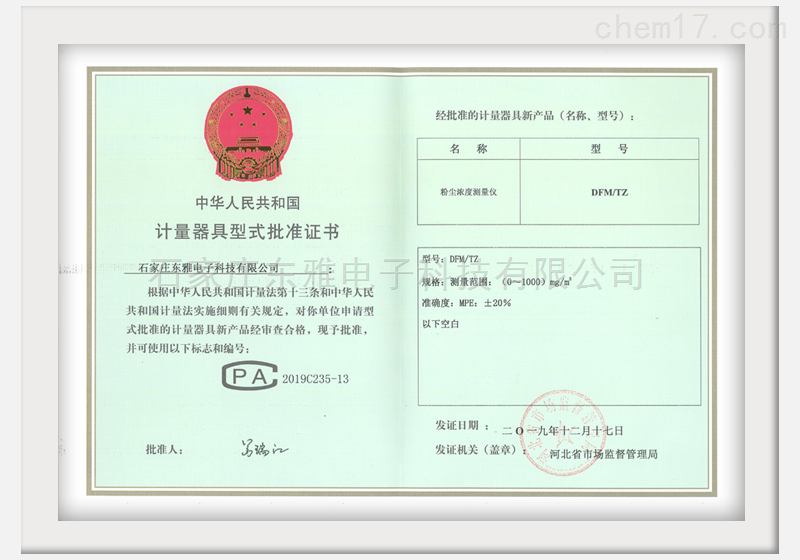
Task: Click the text 以下空白
Action: (x=441, y=324)
